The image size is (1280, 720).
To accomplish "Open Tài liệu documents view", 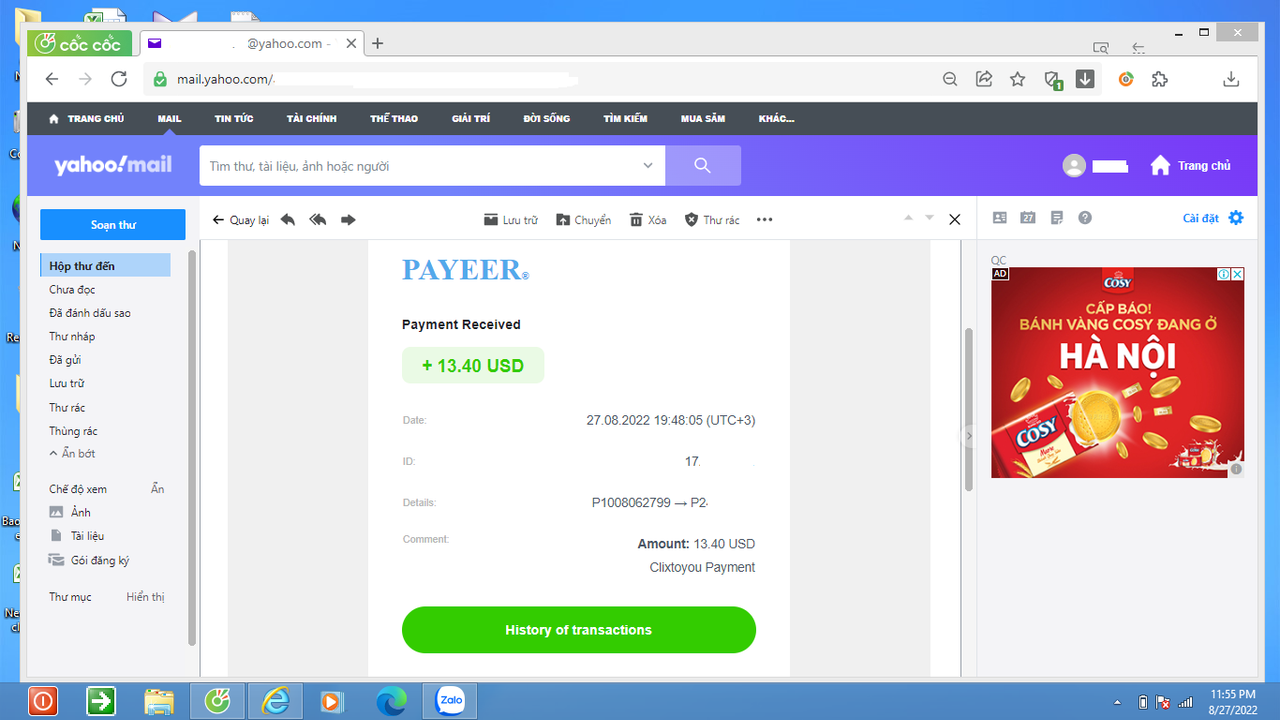I will [77, 536].
